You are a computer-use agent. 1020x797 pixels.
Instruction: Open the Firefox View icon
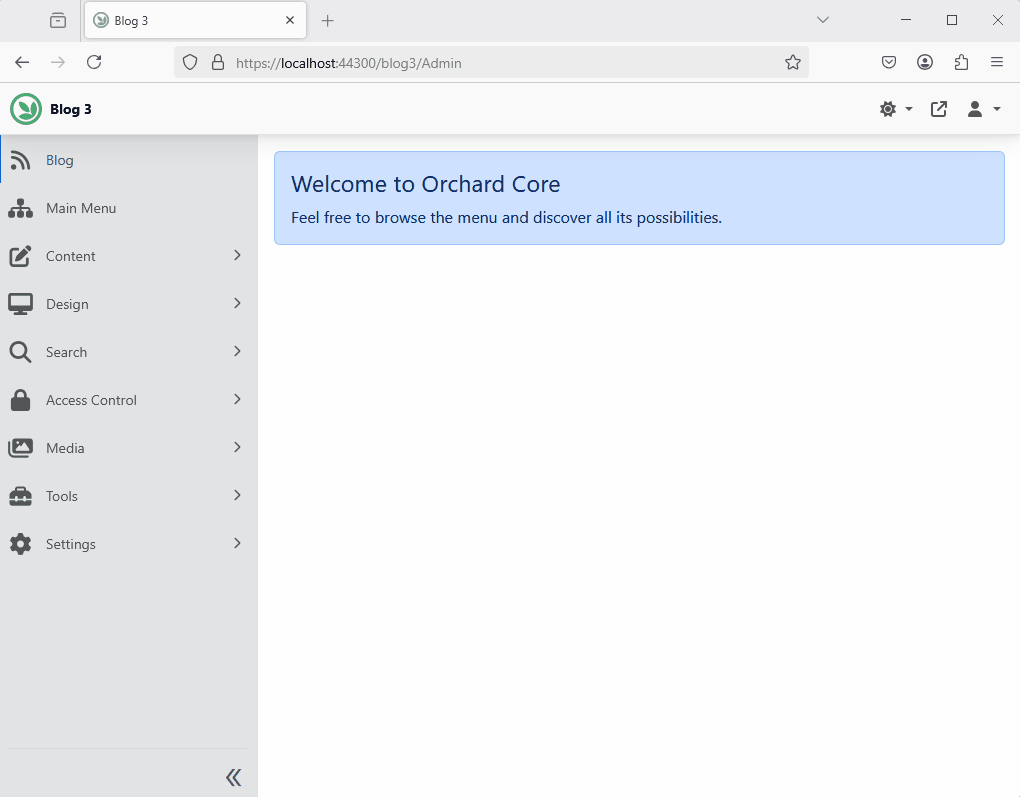click(x=58, y=21)
